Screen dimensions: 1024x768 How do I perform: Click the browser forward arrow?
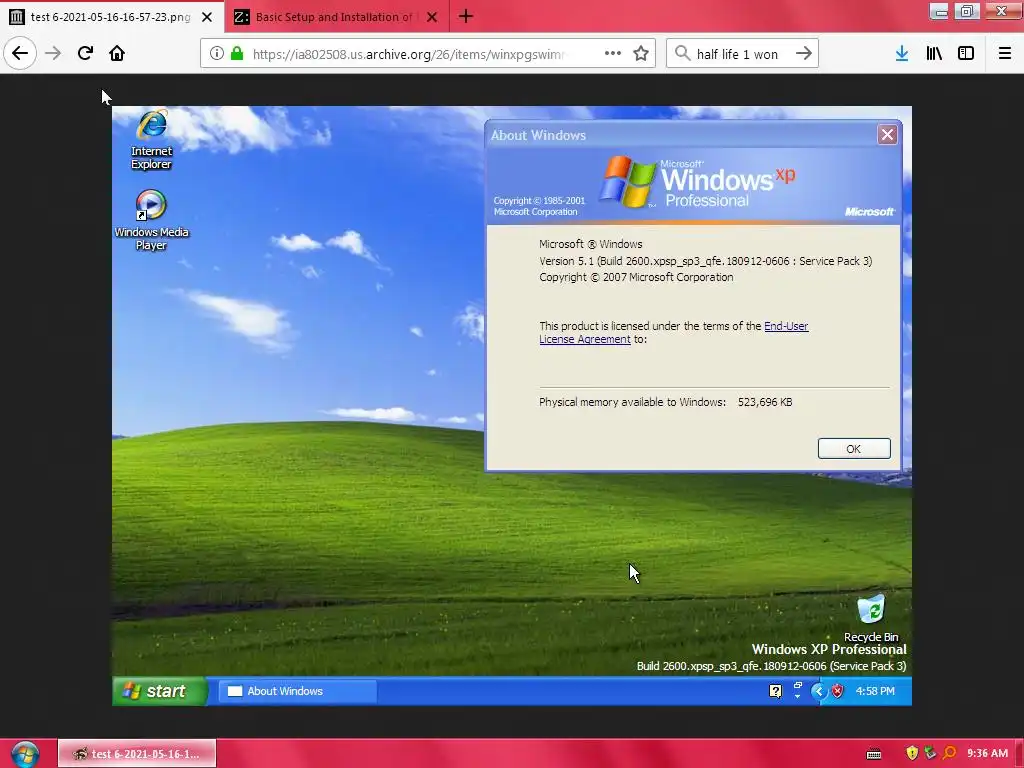coord(53,53)
